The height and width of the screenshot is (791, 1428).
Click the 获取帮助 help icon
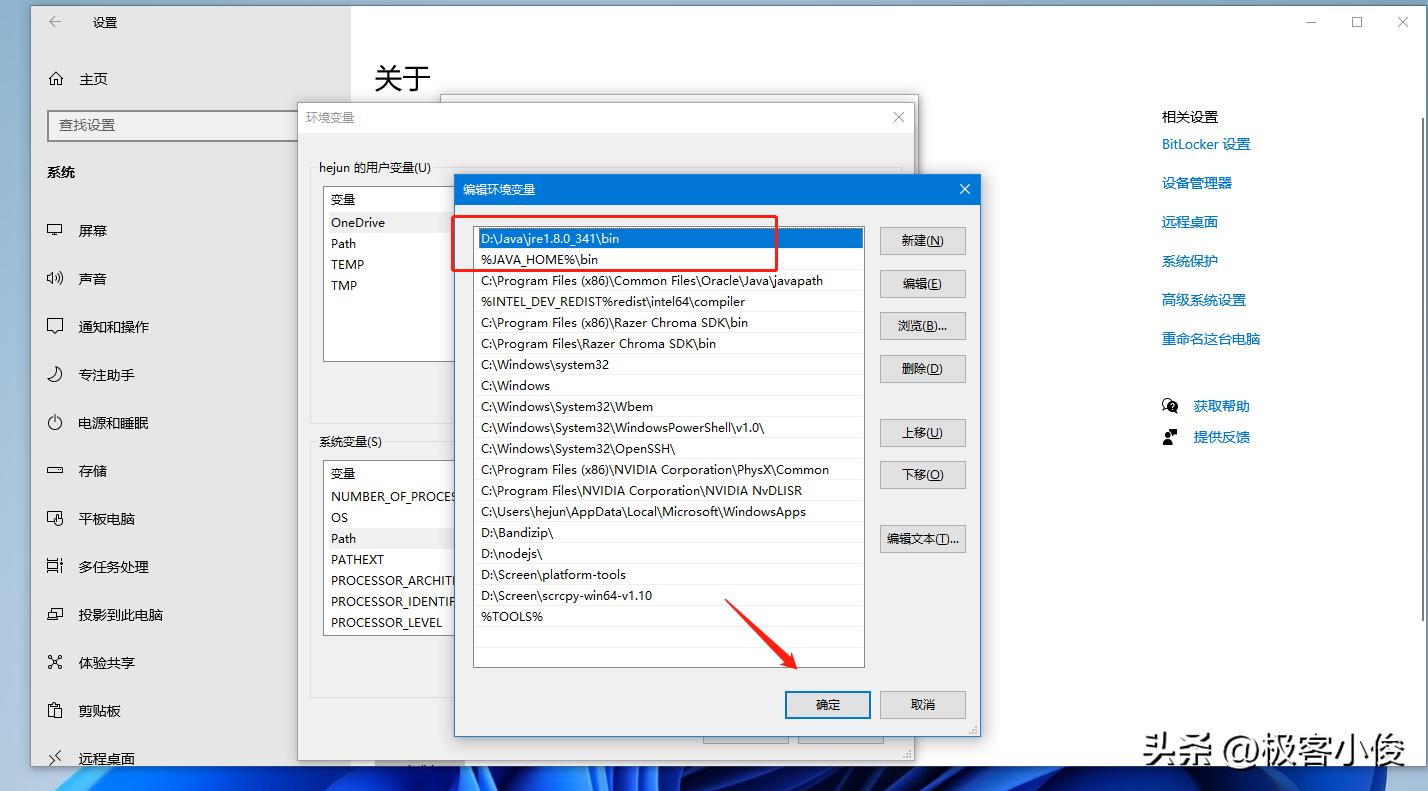1169,406
